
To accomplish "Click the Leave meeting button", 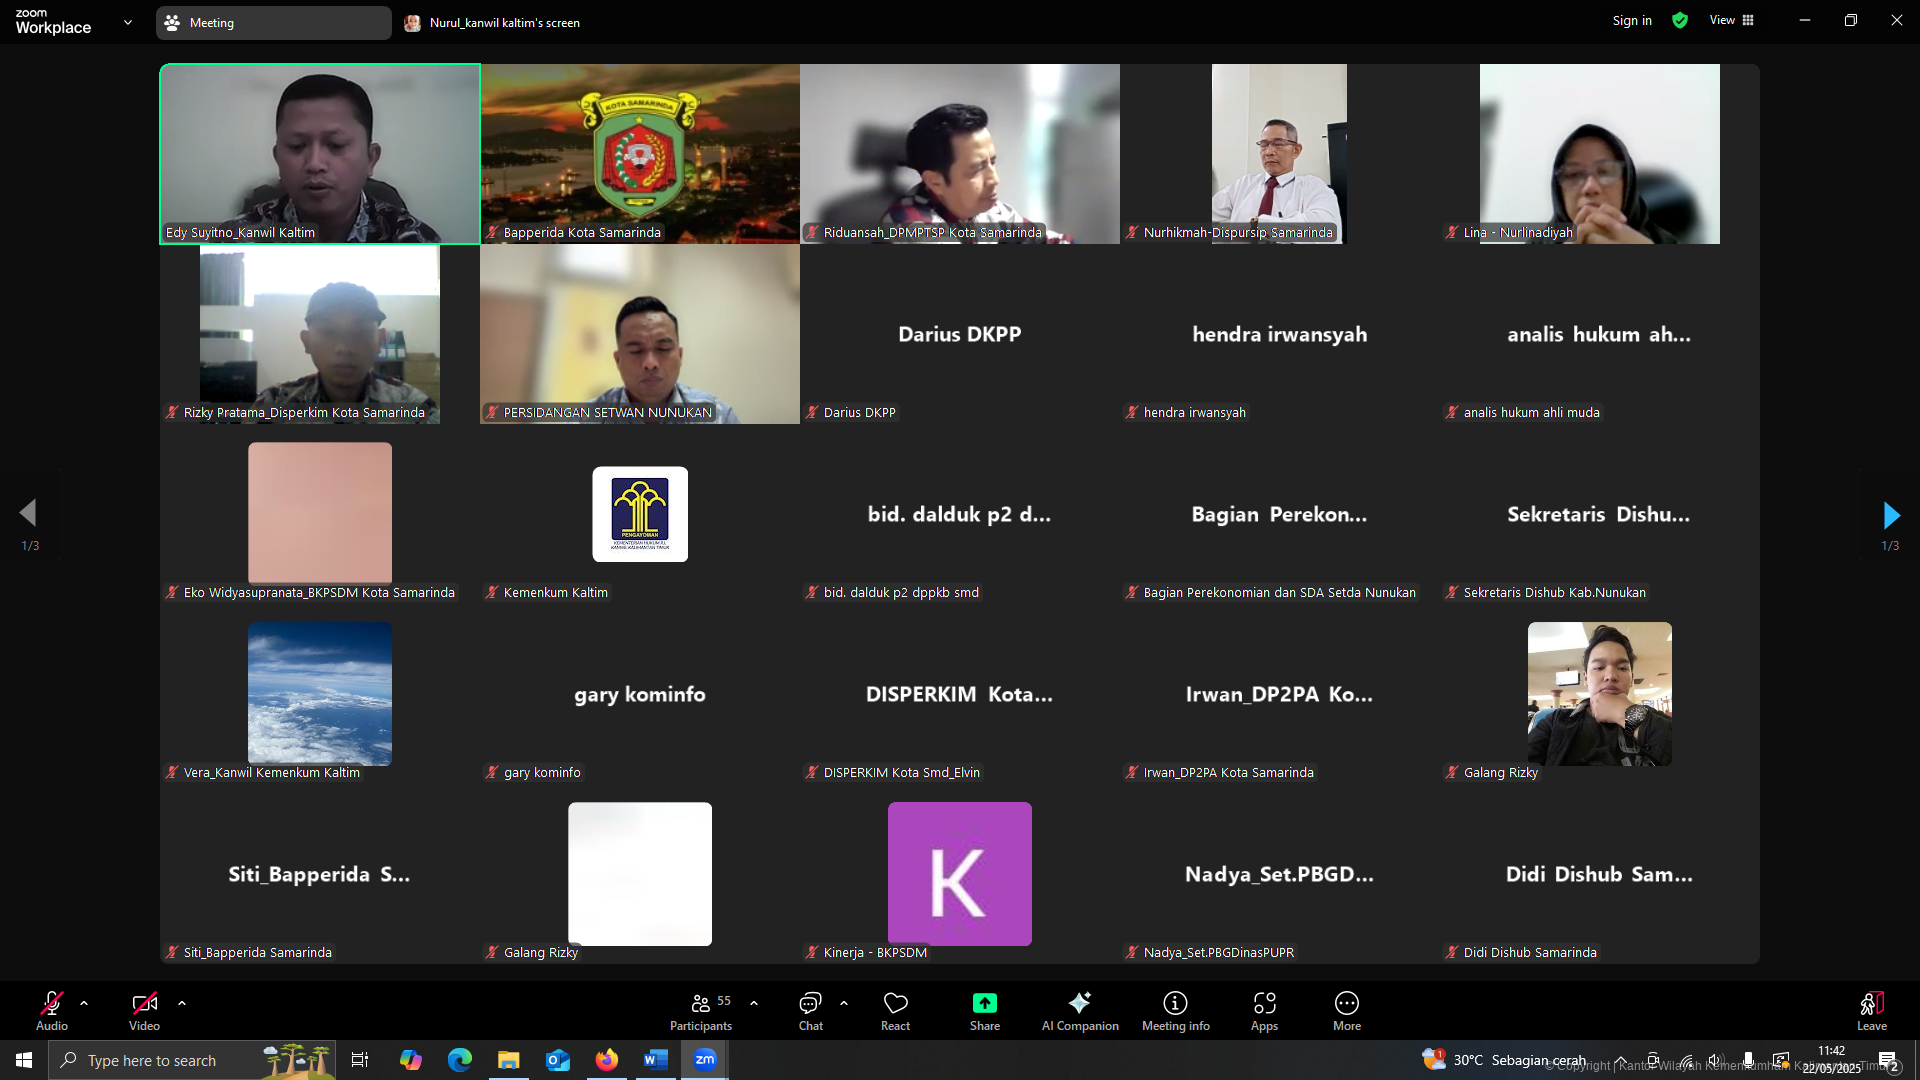I will click(x=1871, y=1010).
